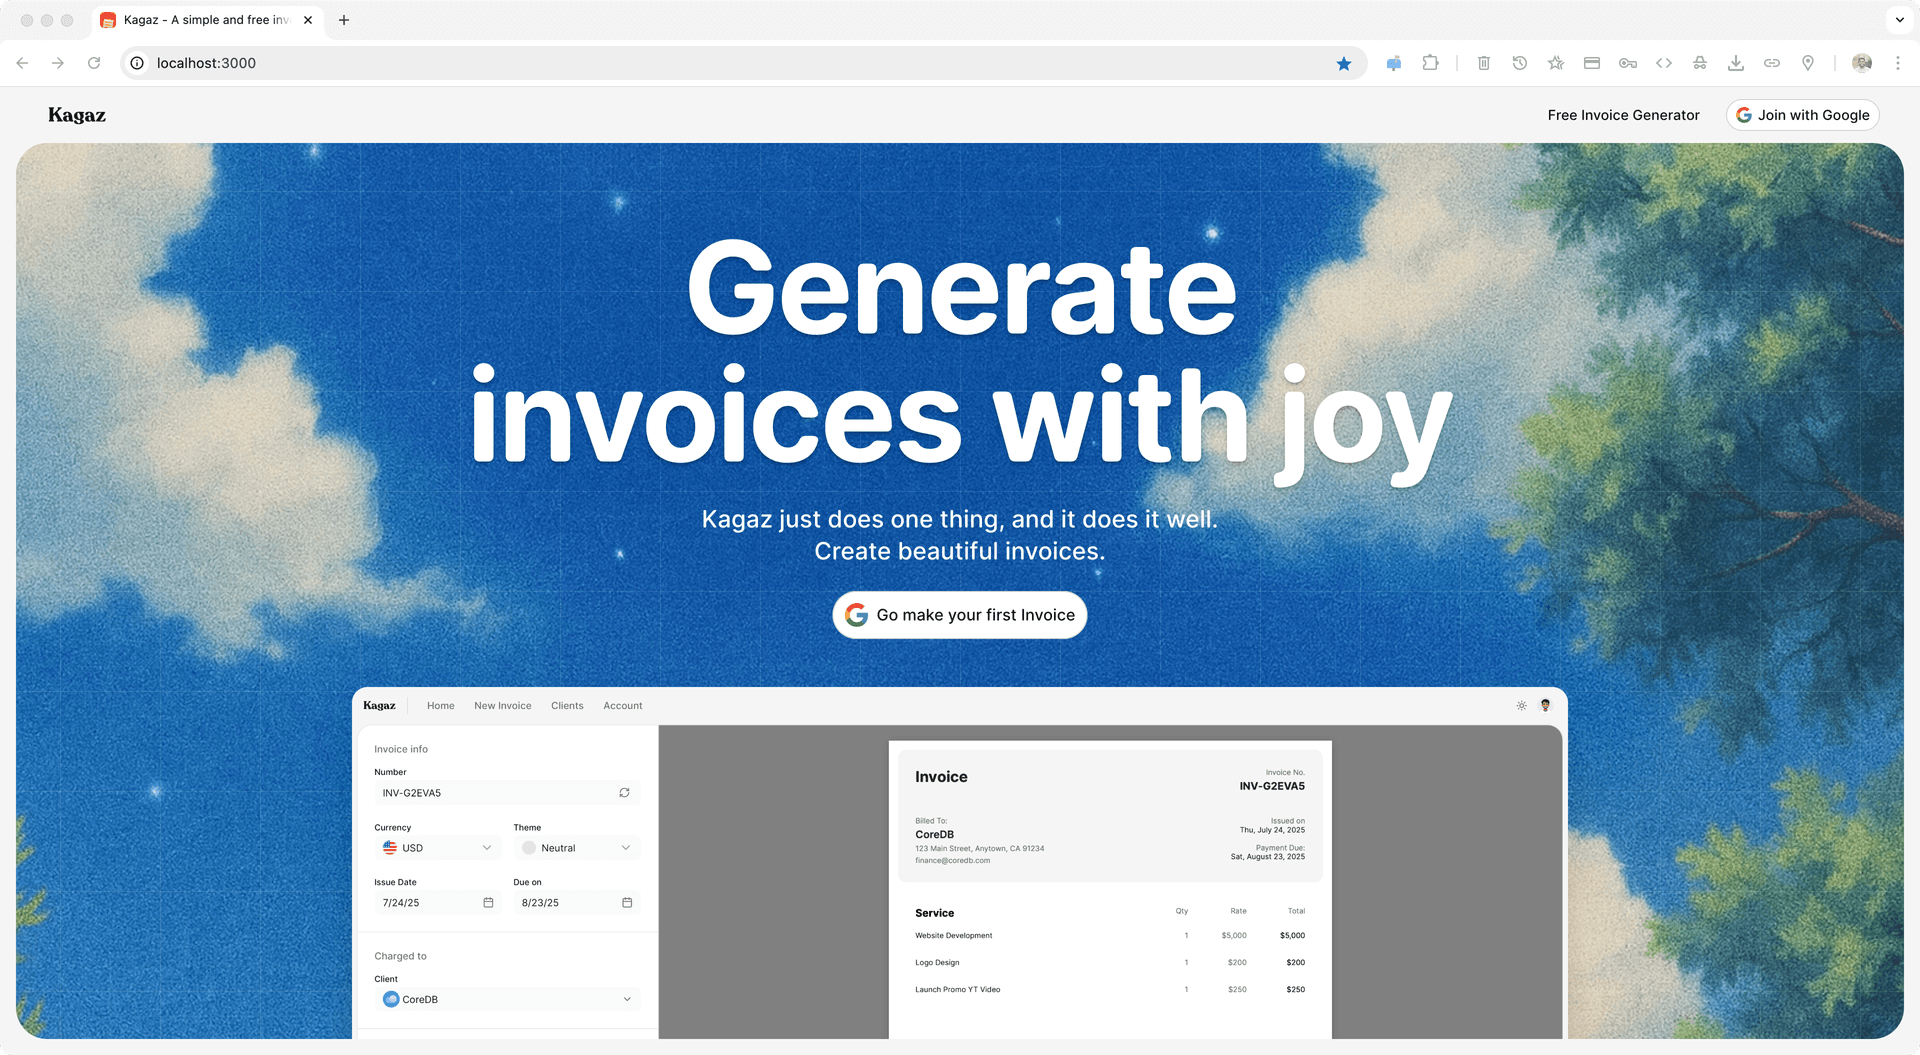Reload the page with the refresh arrow
This screenshot has height=1055, width=1920.
point(94,62)
